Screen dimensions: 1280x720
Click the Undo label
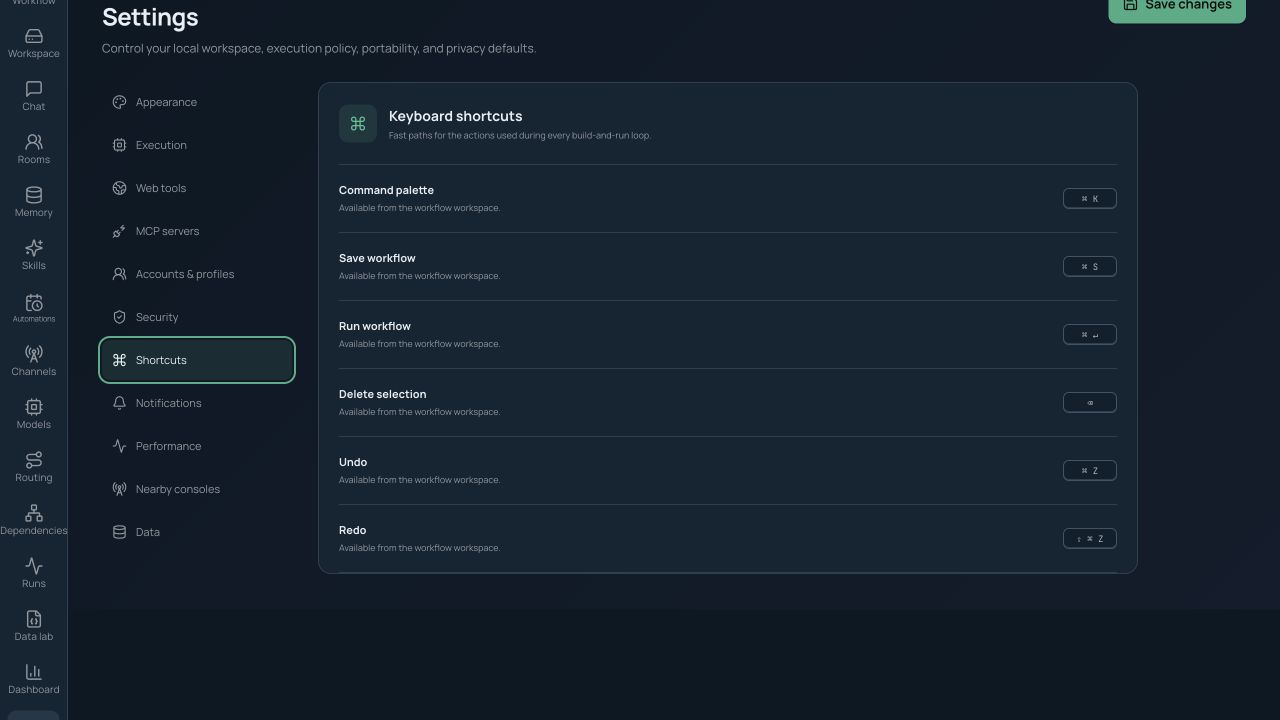pos(353,462)
